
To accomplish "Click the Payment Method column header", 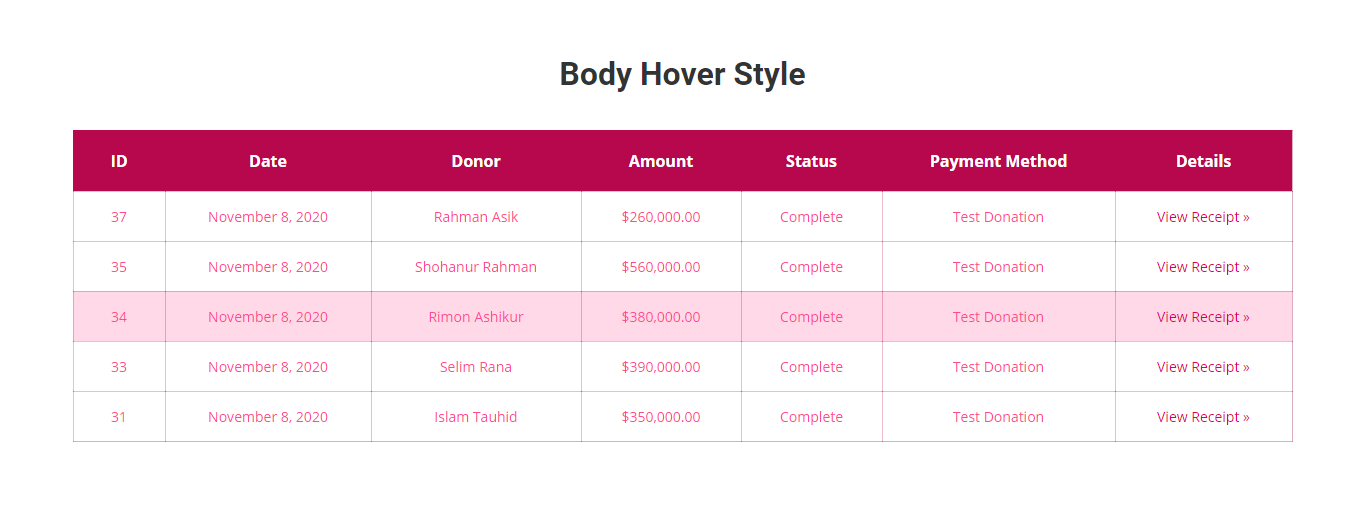I will [998, 161].
